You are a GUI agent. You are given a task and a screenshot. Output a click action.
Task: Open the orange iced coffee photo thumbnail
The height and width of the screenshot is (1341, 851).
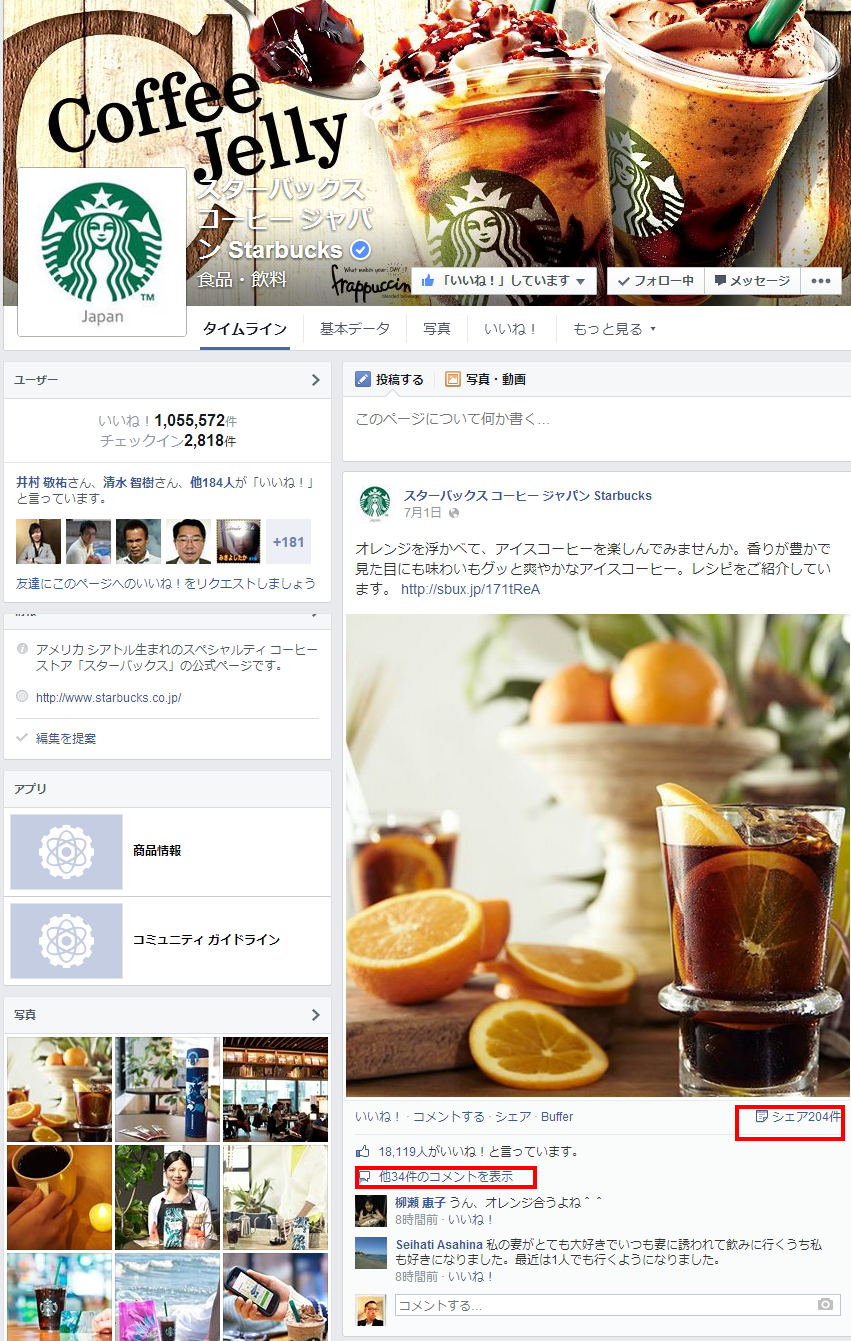click(x=59, y=1089)
